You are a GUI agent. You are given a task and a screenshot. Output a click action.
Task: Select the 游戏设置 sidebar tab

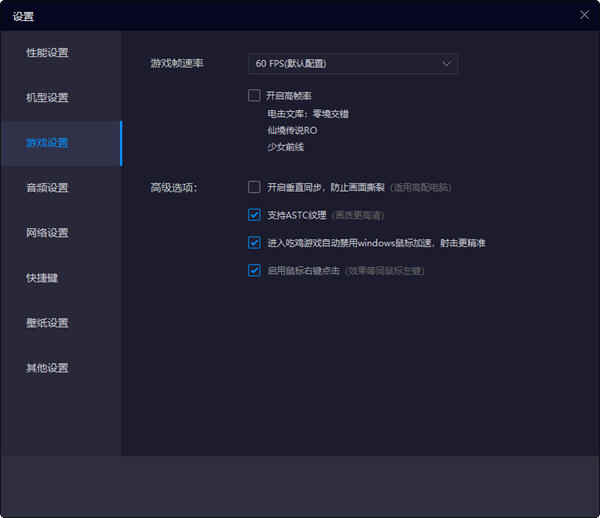[48, 143]
